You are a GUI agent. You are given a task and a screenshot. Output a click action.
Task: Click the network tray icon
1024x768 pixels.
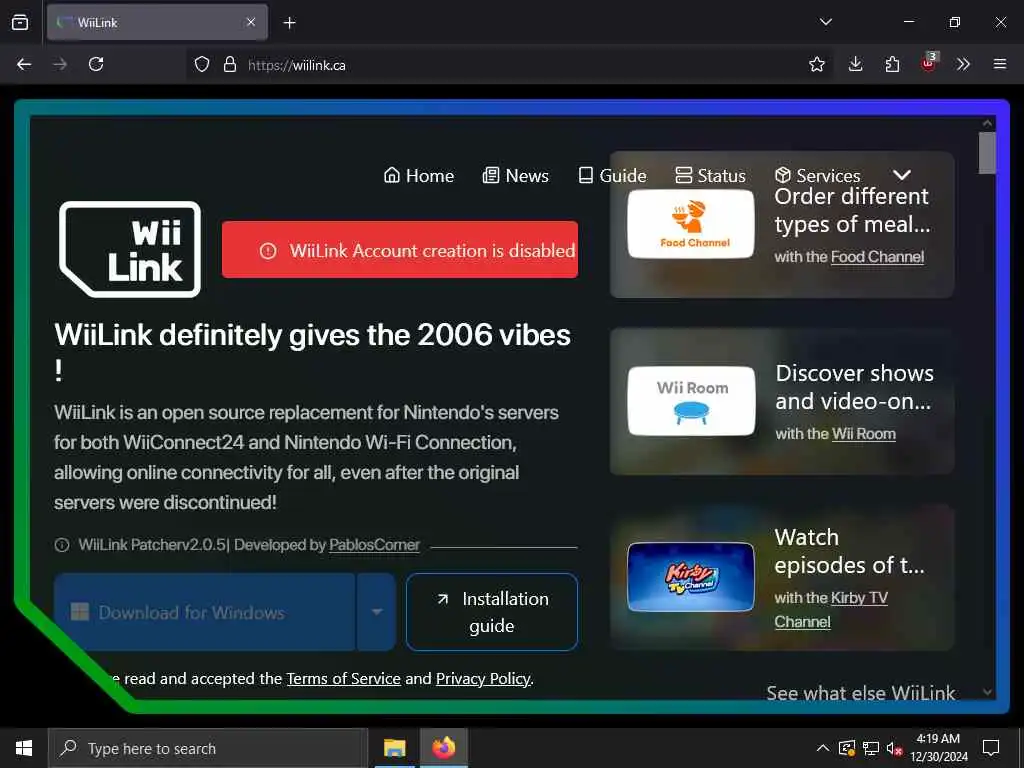(x=871, y=748)
